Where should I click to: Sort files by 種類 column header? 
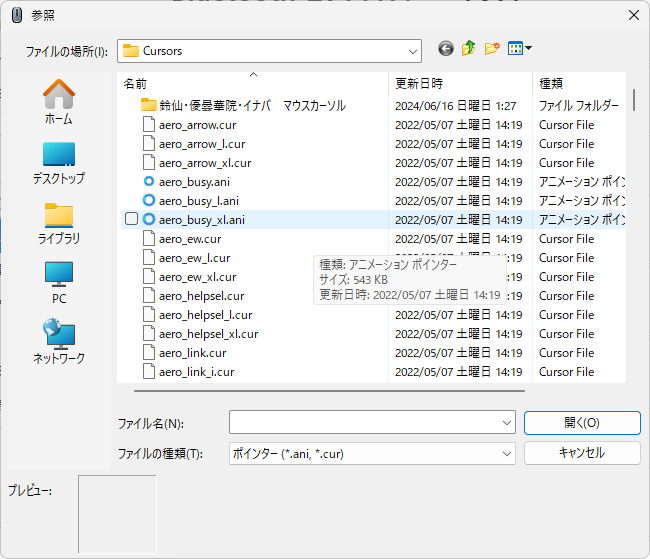[579, 83]
